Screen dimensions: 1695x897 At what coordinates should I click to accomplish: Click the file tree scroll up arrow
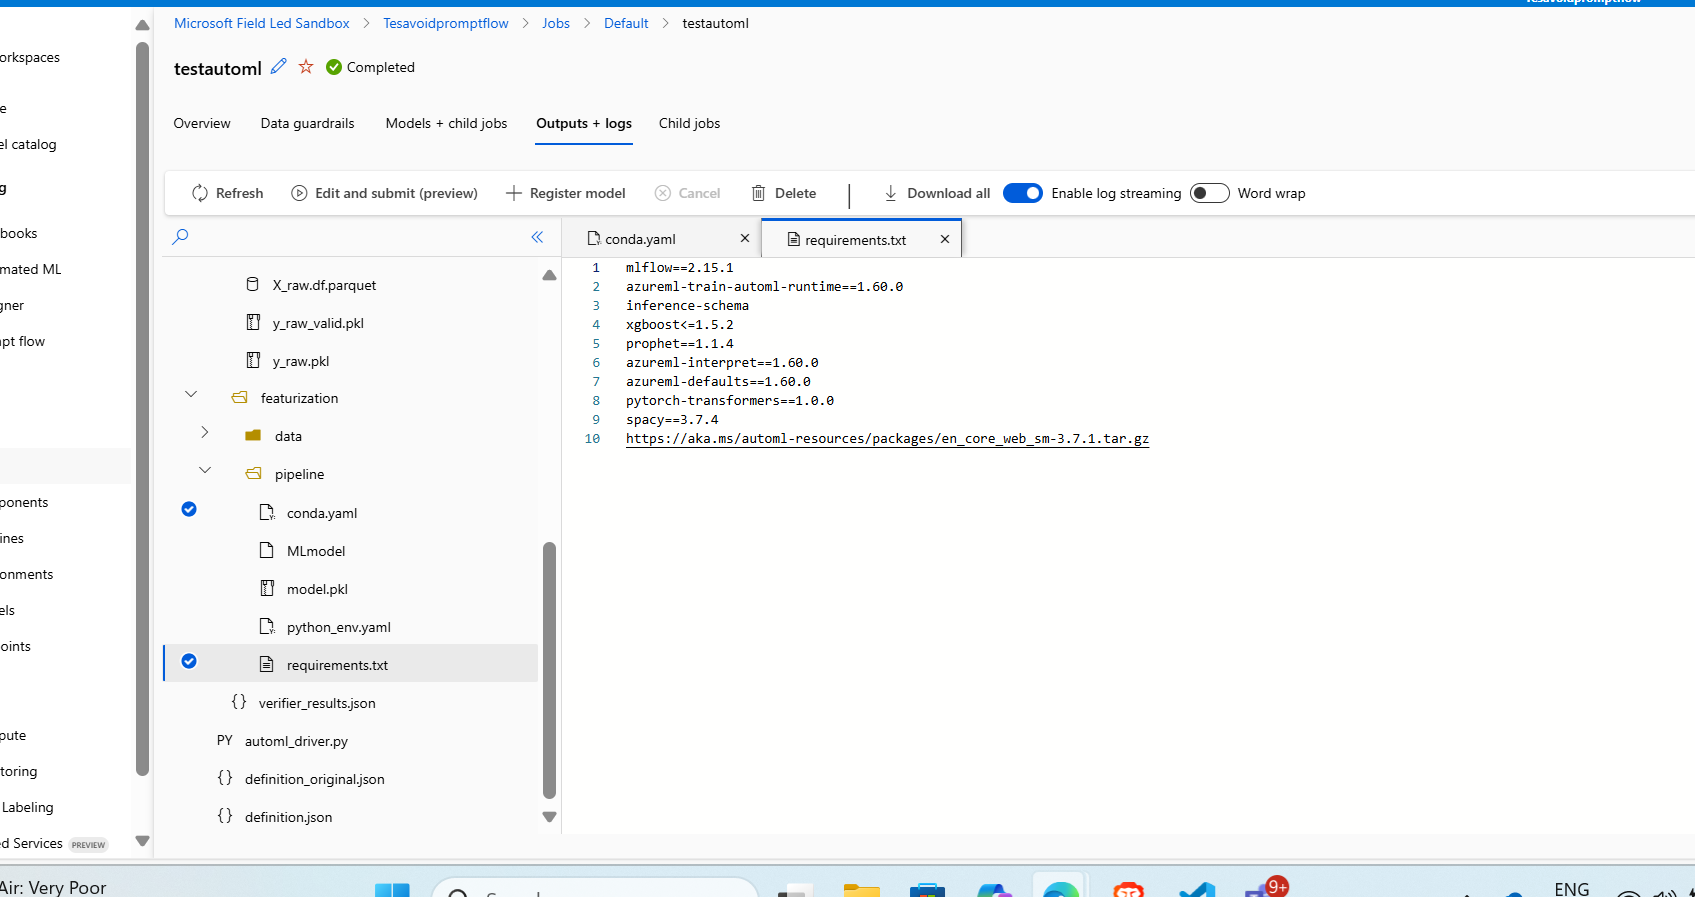pos(549,275)
